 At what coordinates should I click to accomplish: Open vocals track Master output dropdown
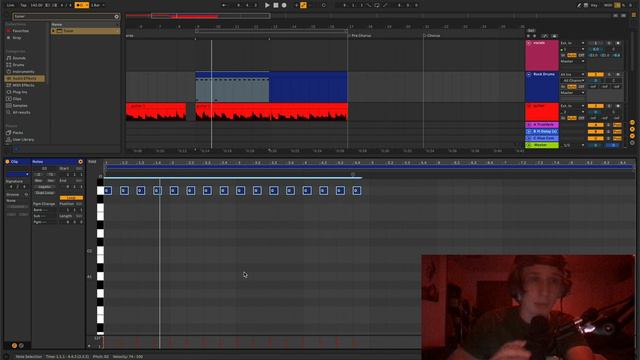[x=572, y=61]
